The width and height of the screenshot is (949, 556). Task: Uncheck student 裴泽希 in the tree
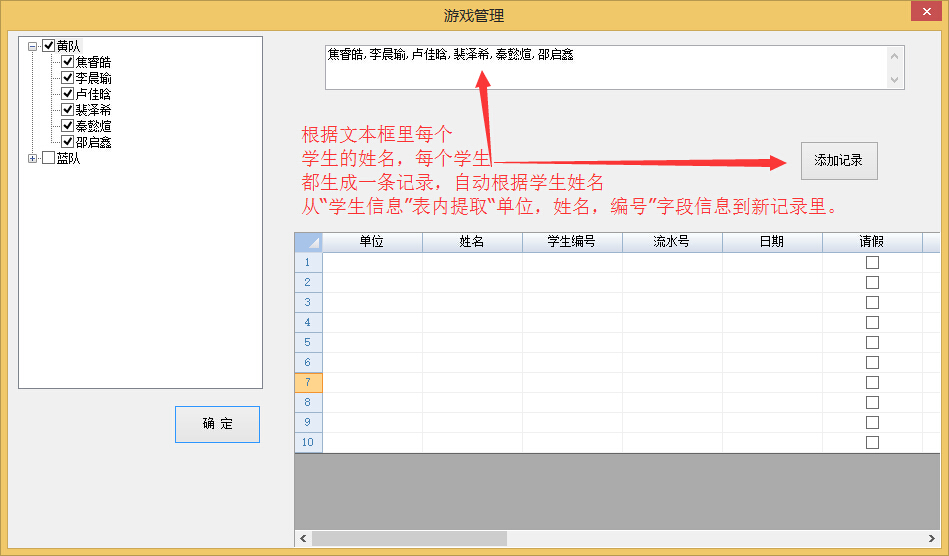(x=68, y=110)
